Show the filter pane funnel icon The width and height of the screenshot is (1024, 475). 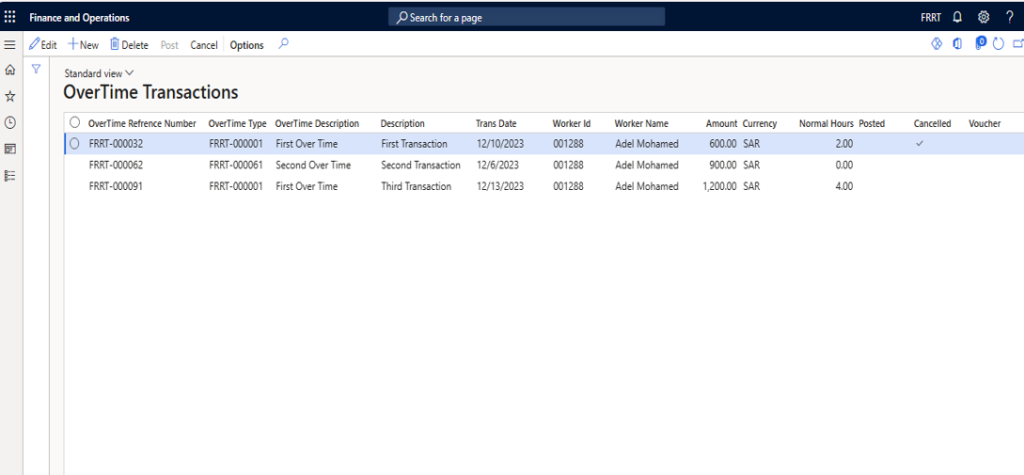pos(36,70)
